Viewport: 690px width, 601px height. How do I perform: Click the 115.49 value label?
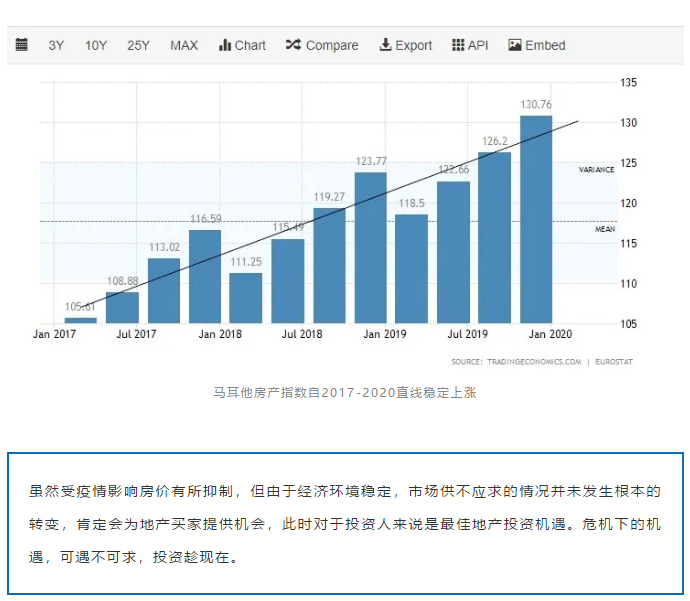288,227
